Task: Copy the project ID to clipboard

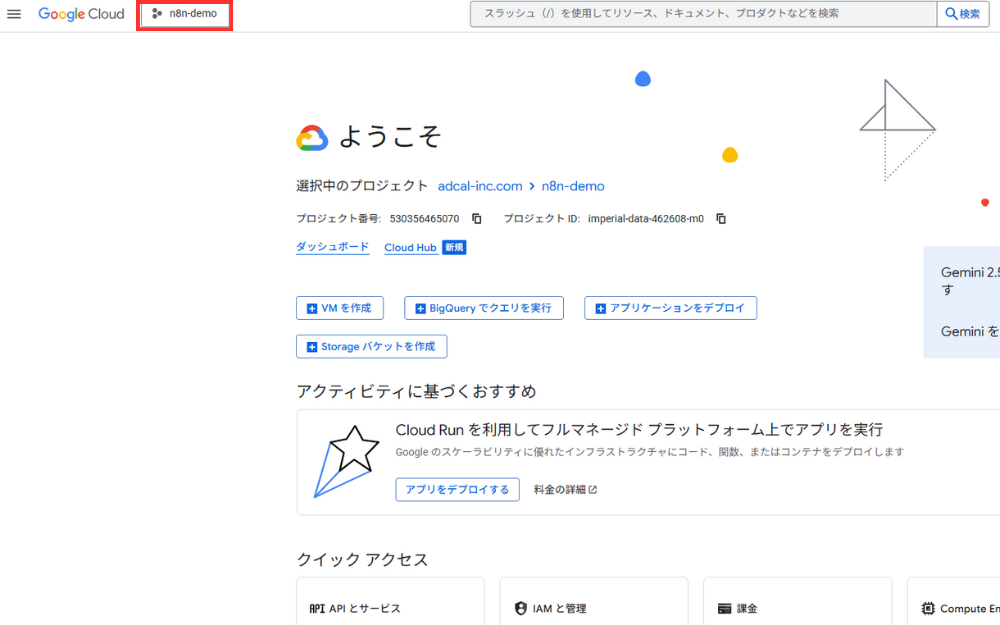Action: click(721, 219)
